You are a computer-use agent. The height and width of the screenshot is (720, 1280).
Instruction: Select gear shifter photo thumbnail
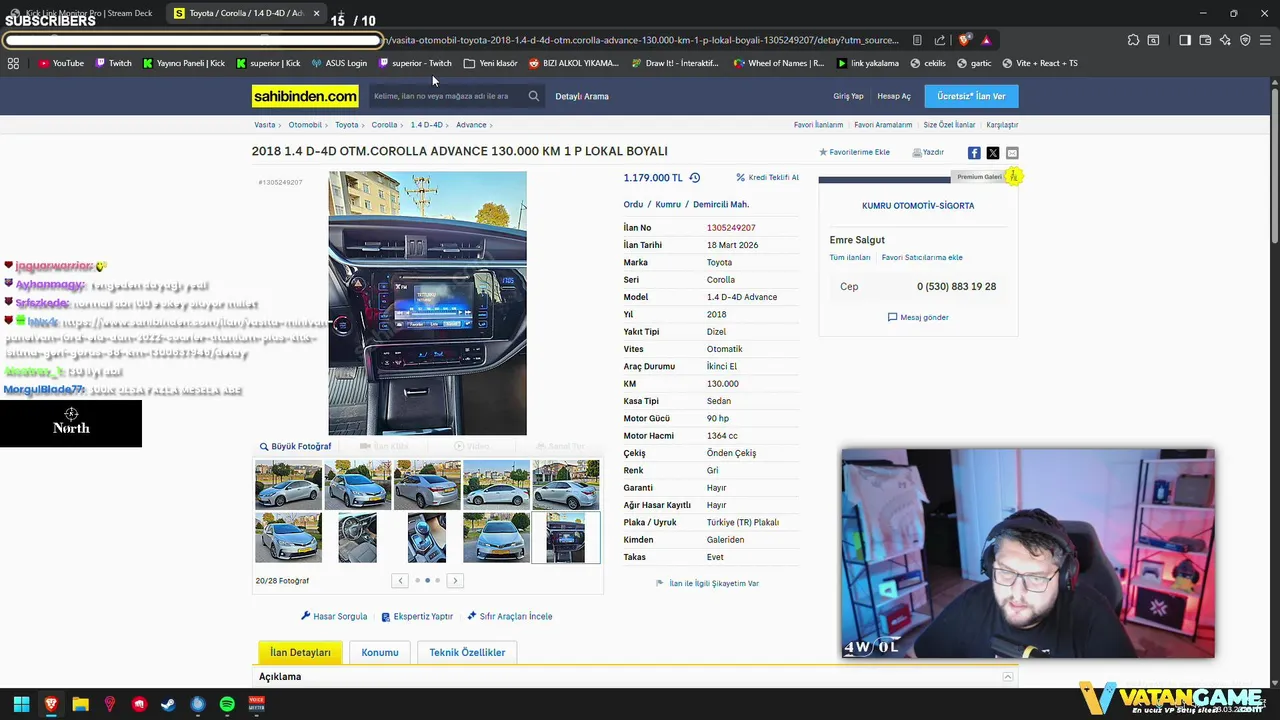click(427, 538)
